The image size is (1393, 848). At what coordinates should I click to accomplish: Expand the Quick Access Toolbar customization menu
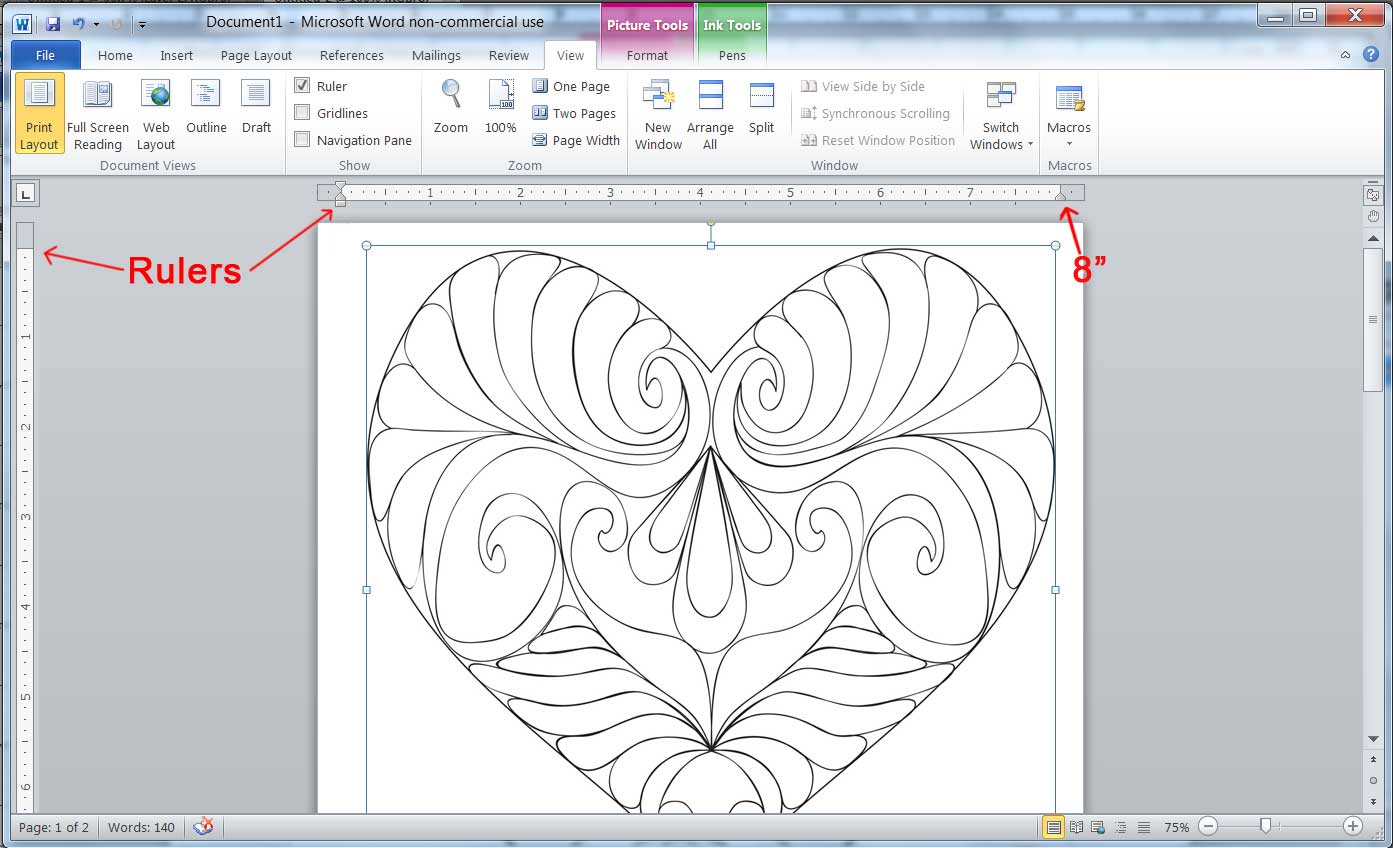[142, 23]
